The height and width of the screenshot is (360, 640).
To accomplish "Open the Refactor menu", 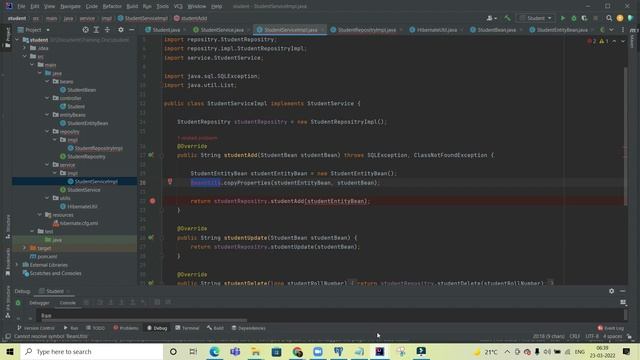I will 112,6.
